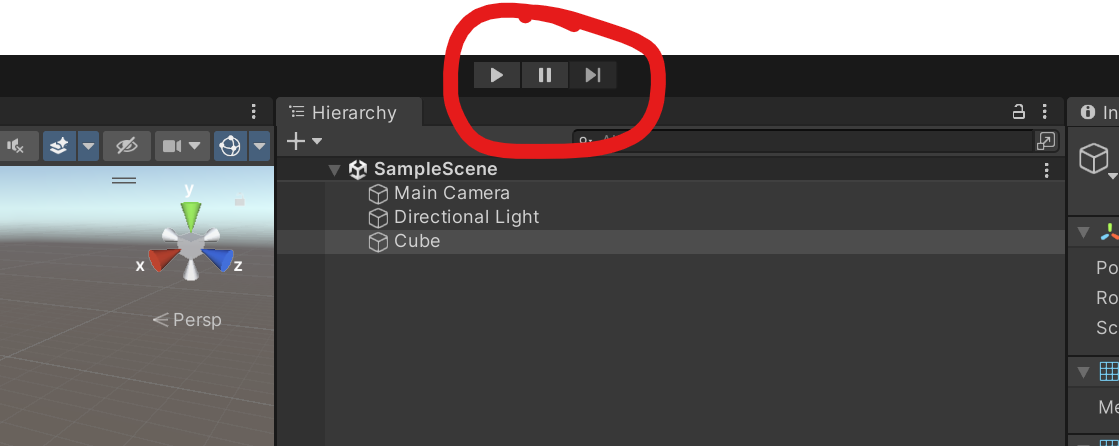1119x446 pixels.
Task: Lock the Hierarchy panel padlock
Action: [x=1019, y=112]
